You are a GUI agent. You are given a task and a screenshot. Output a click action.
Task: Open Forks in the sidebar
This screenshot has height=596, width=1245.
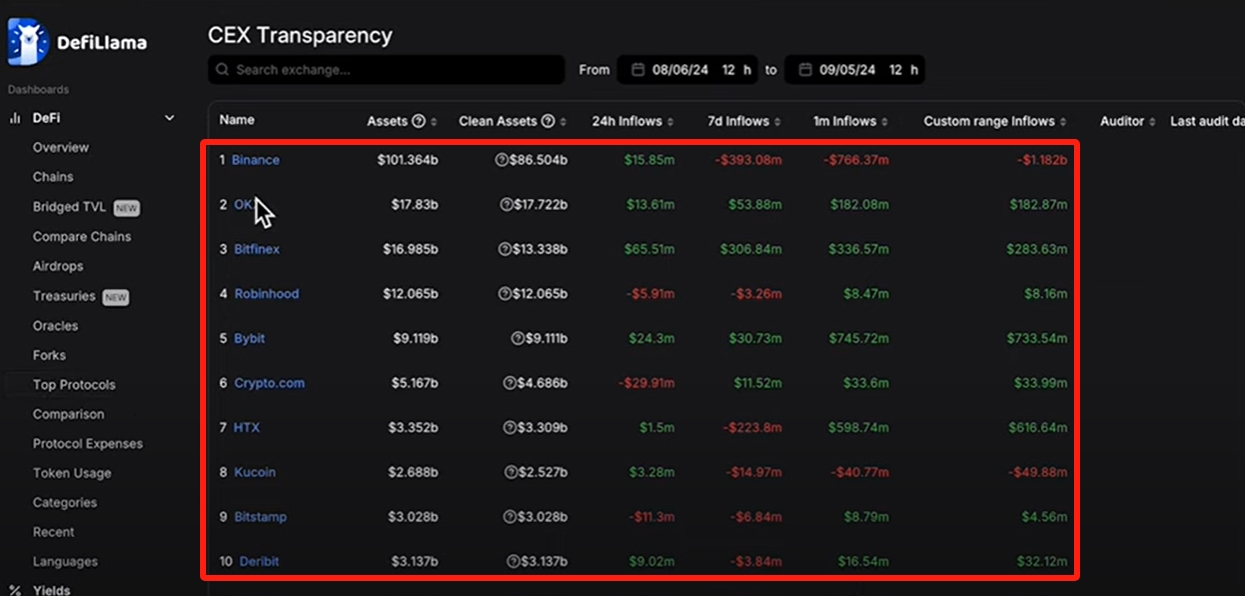pyautogui.click(x=49, y=355)
